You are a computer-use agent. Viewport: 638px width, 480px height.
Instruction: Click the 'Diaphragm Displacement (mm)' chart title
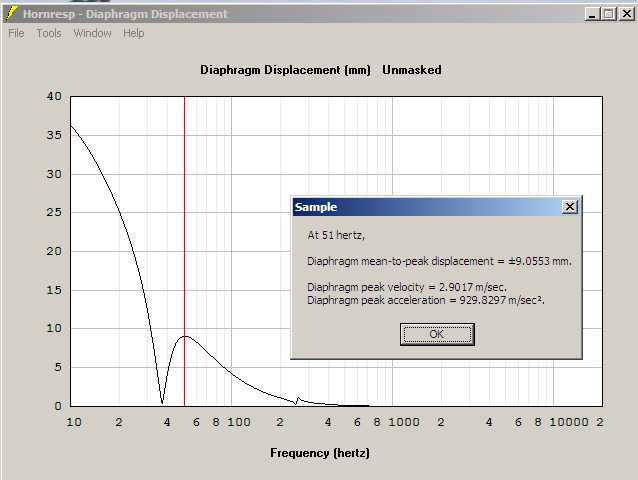coord(285,70)
